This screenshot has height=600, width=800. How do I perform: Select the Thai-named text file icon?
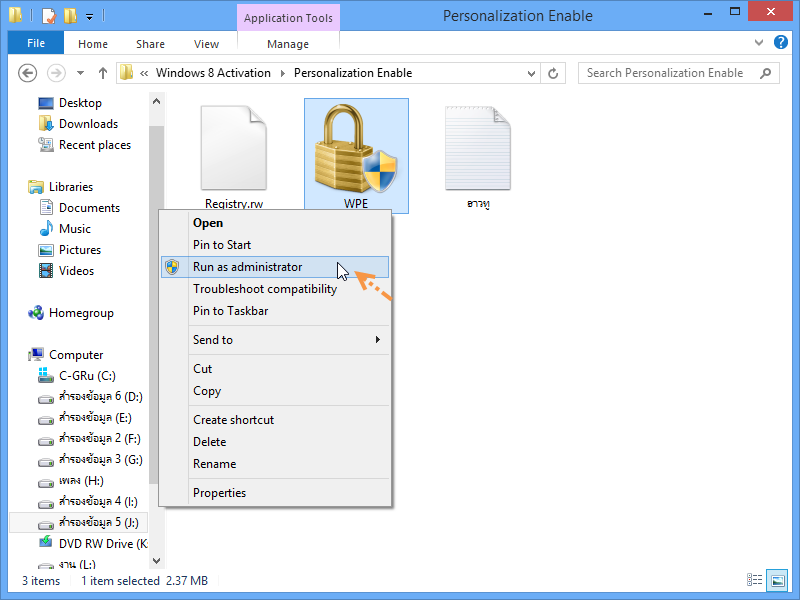478,148
